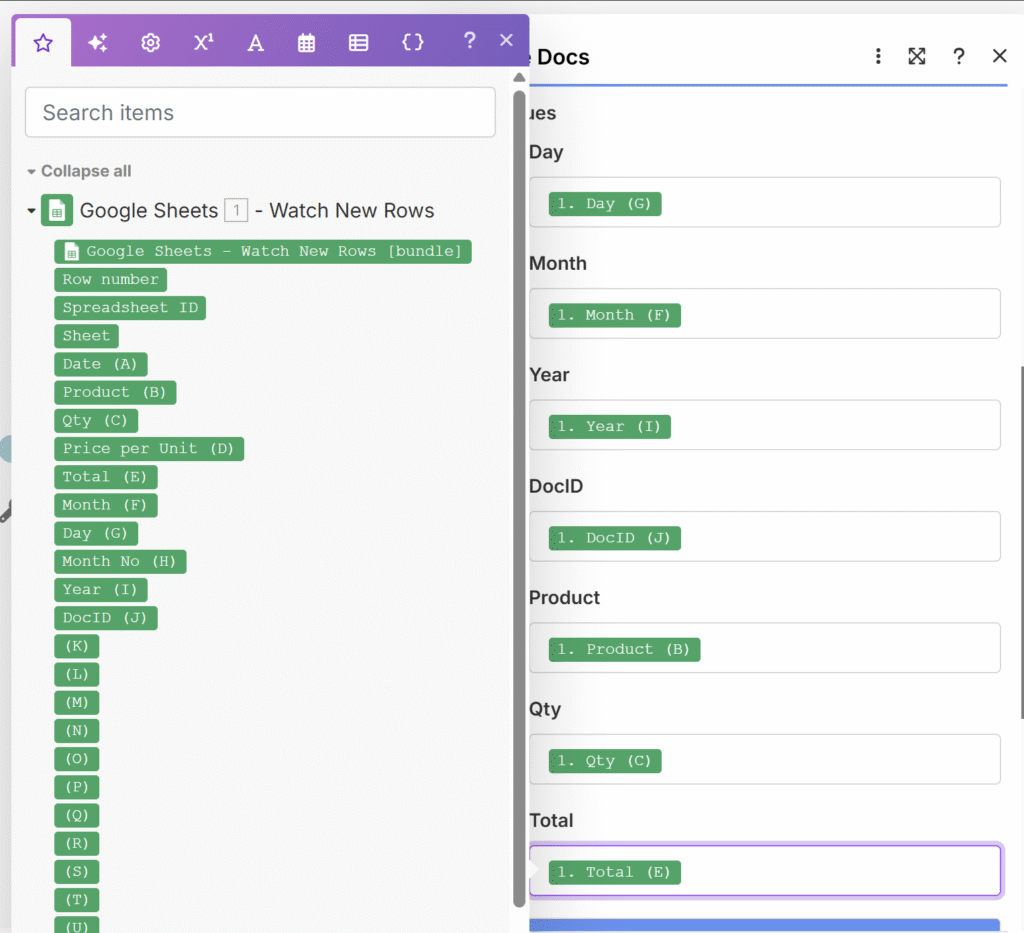Image resolution: width=1024 pixels, height=933 pixels.
Task: Open the text functions A tab
Action: pyautogui.click(x=255, y=43)
